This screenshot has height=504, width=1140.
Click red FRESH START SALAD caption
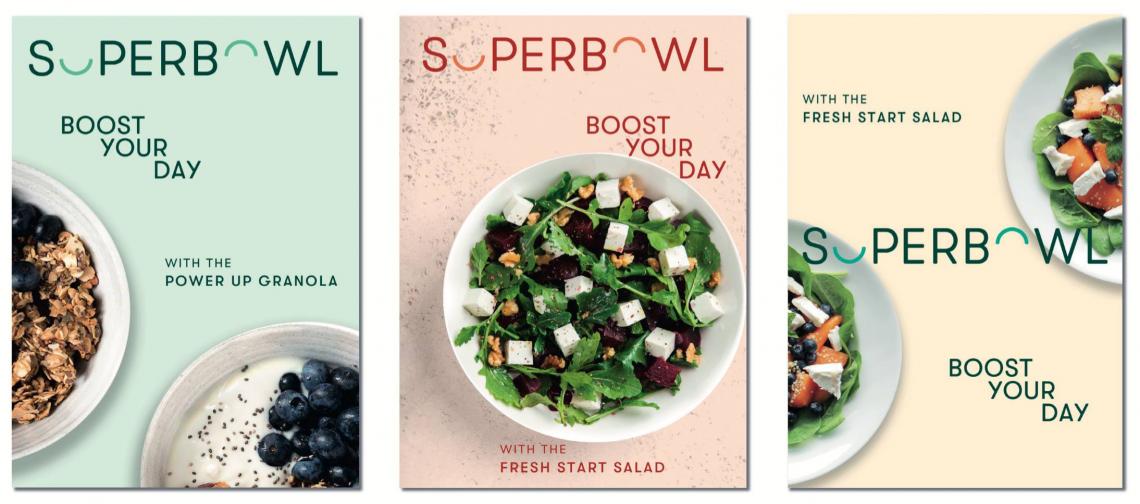point(582,467)
